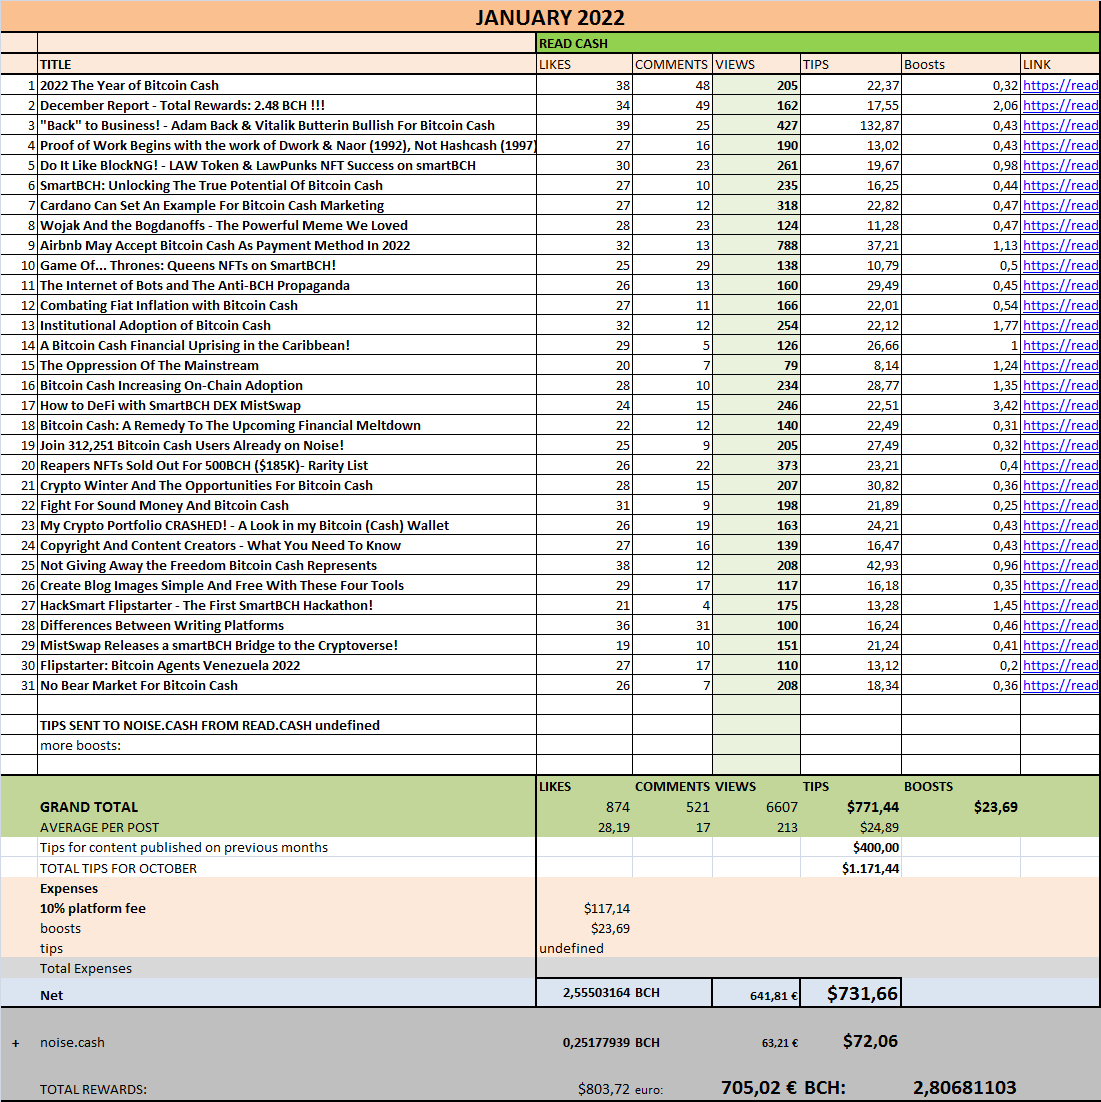Click the more boosts: cell
The height and width of the screenshot is (1102, 1101).
[287, 746]
